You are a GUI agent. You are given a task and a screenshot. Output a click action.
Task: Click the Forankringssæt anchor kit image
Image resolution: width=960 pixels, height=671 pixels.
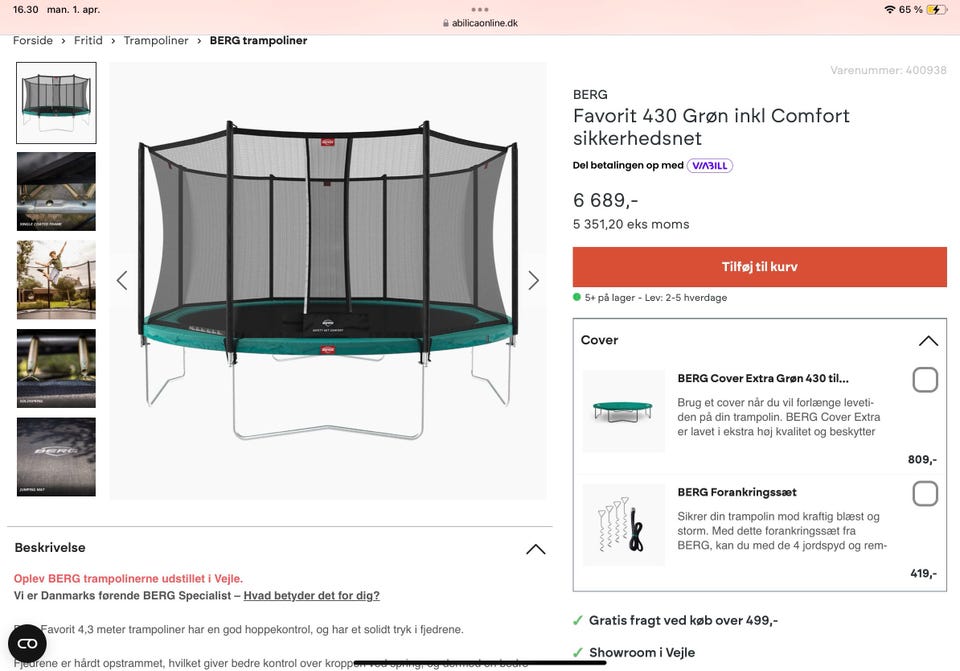(x=623, y=525)
